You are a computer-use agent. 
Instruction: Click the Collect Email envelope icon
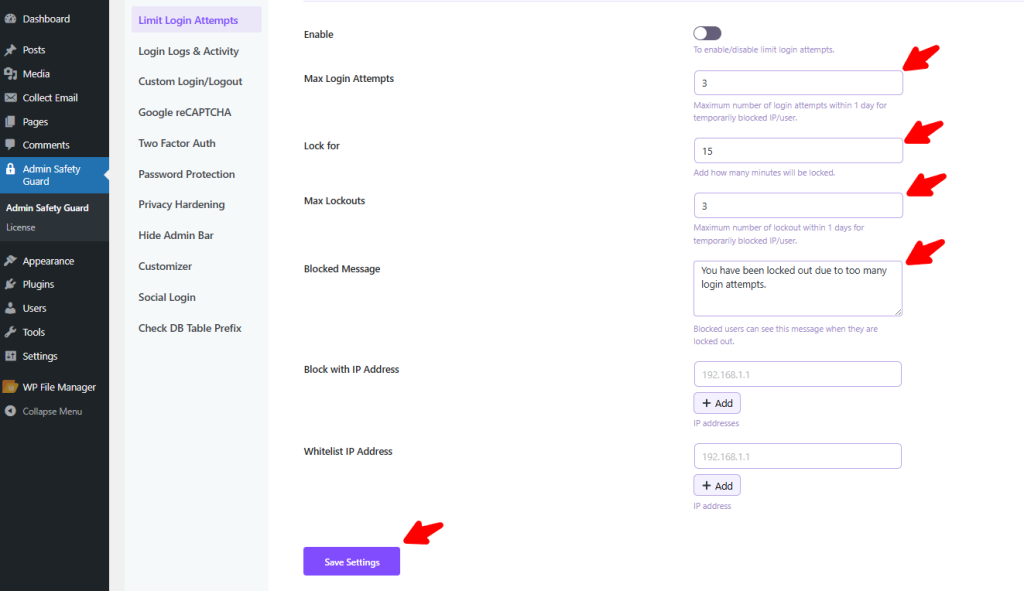pyautogui.click(x=10, y=98)
